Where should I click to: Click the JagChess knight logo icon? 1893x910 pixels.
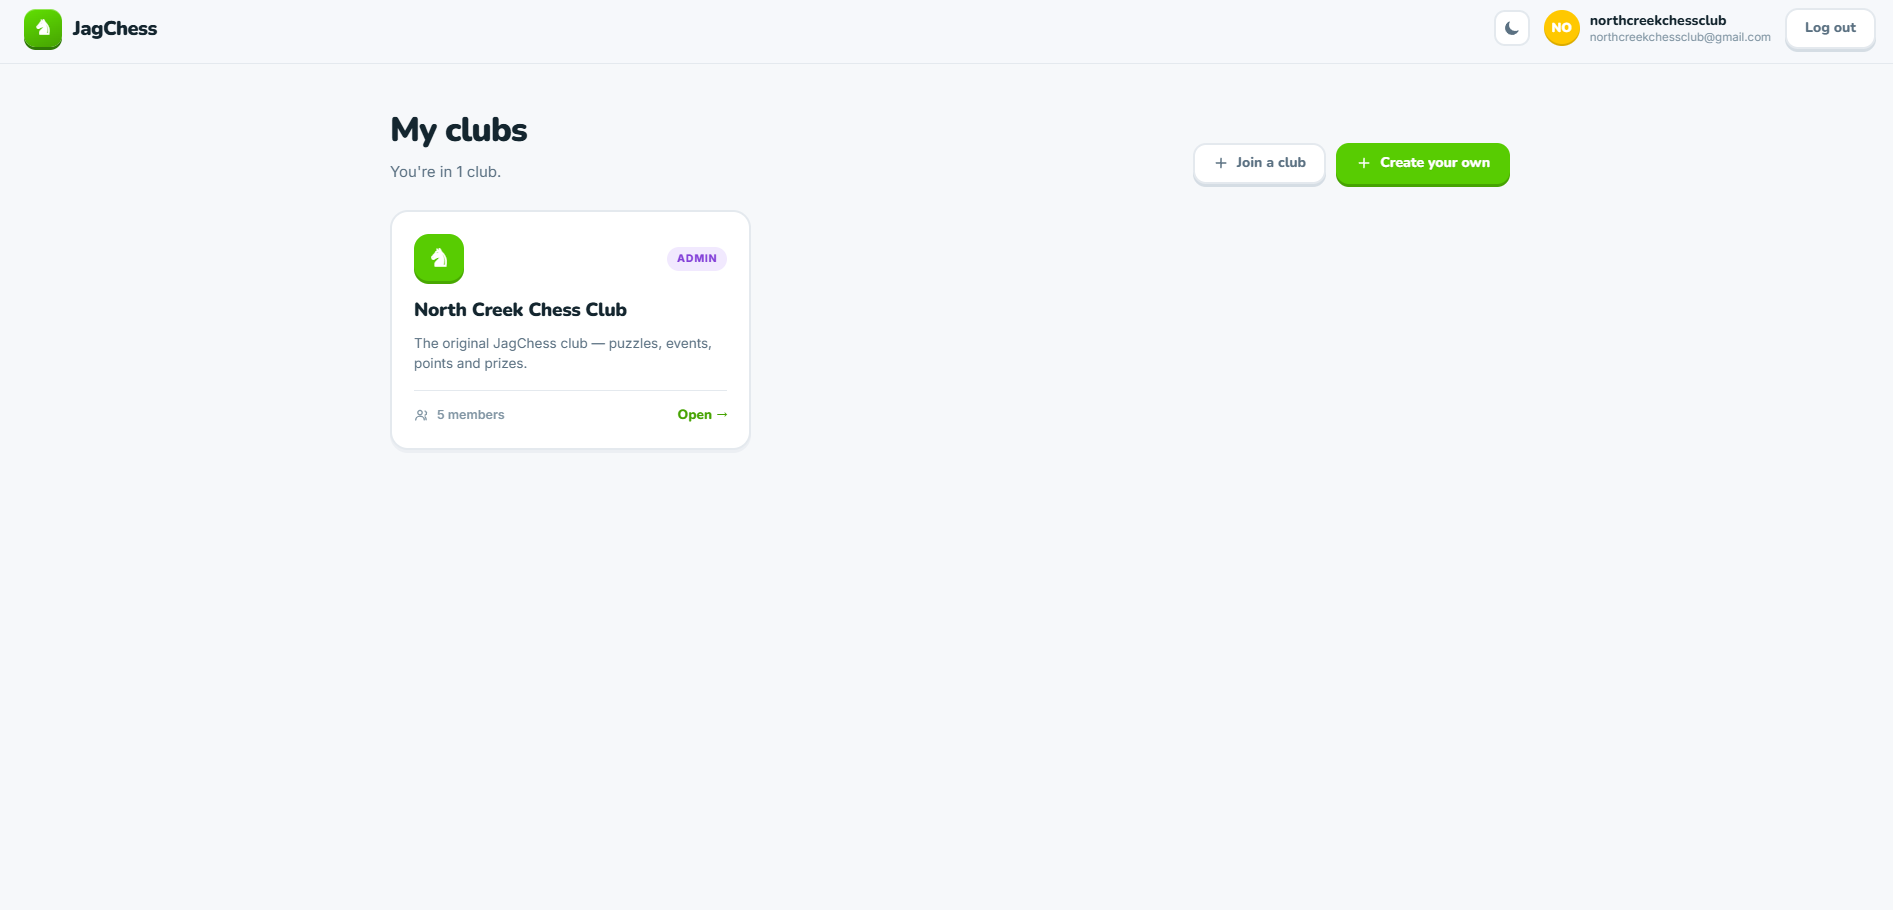click(x=43, y=29)
